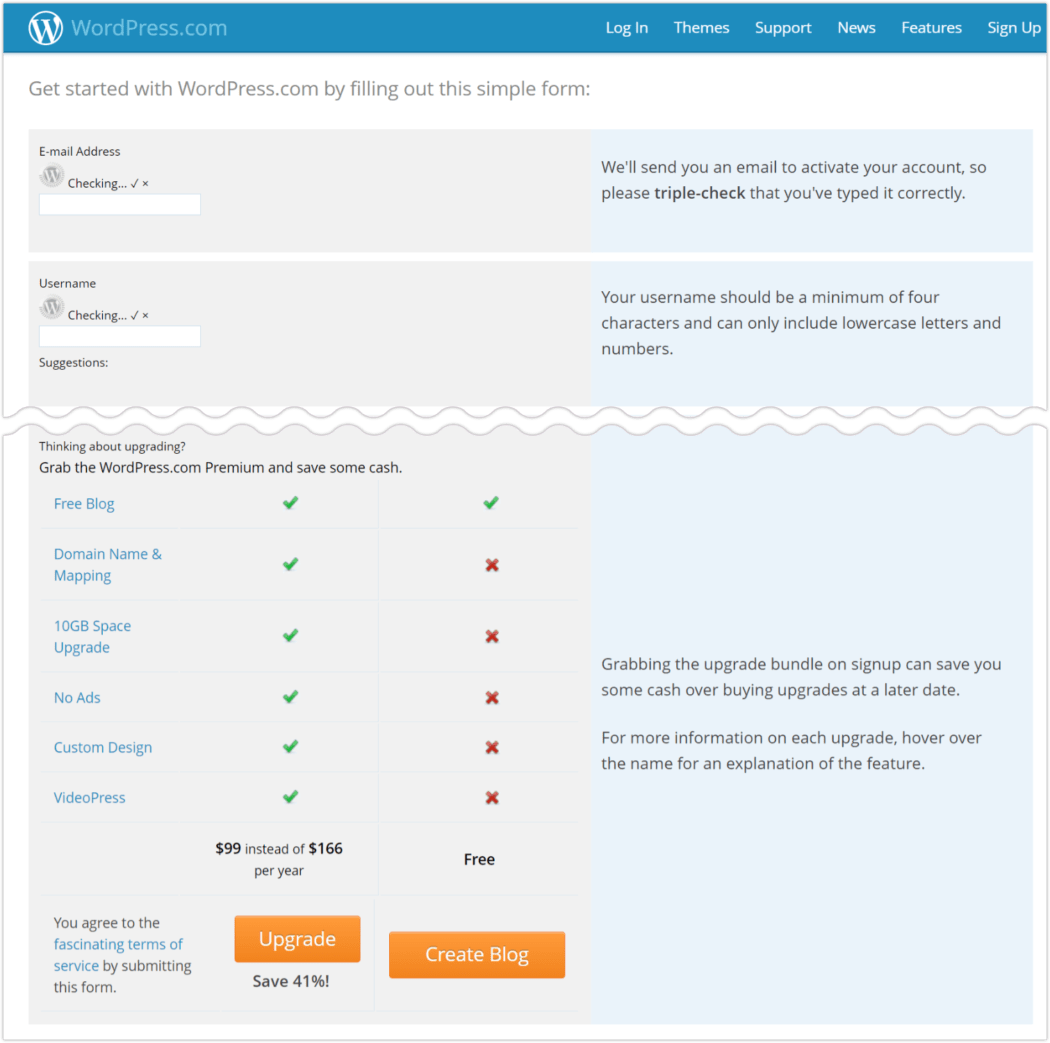Click the Create Blog button
The image size is (1050, 1043).
click(x=477, y=954)
